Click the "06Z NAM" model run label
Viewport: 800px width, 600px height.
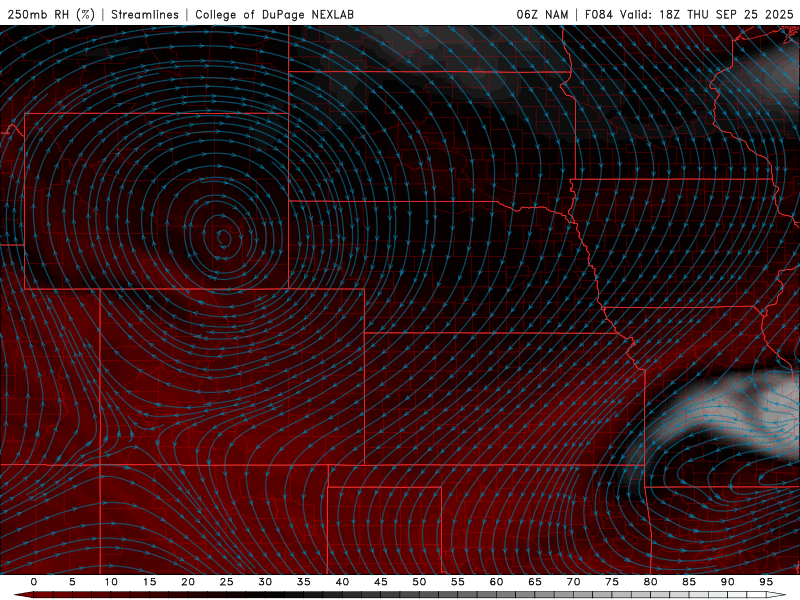[x=542, y=15]
